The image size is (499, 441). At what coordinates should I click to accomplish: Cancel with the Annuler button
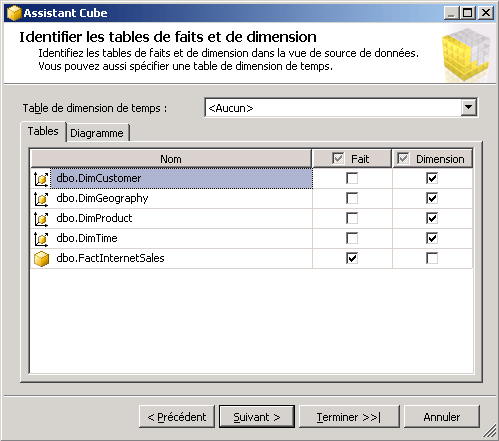(x=442, y=417)
